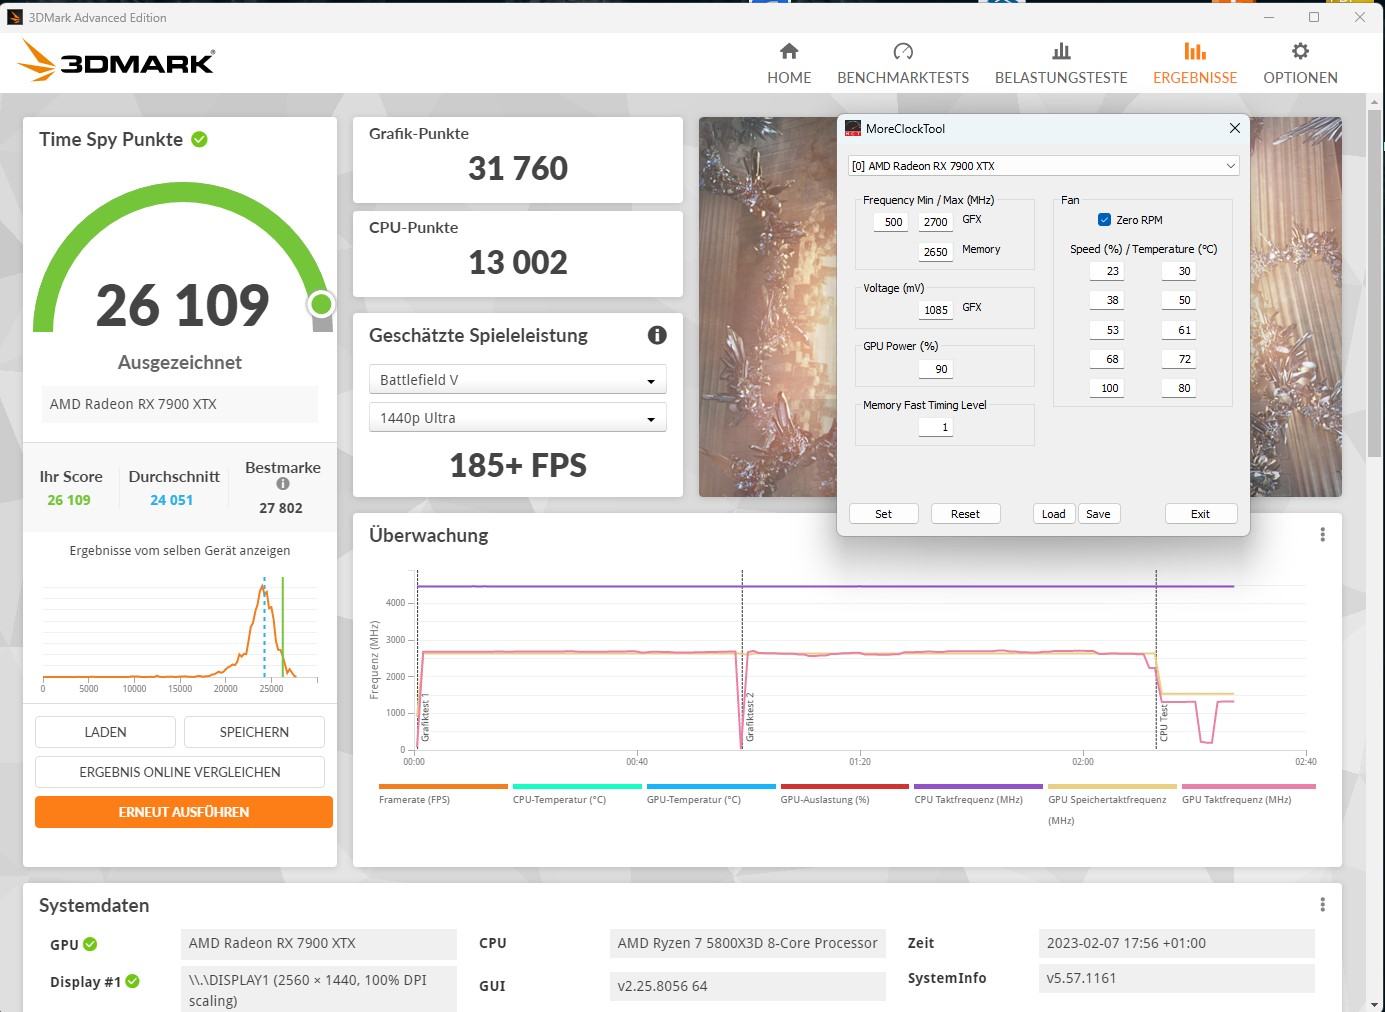
Task: Open the AMD Radeon RX 7900 XTX GPU selector in MoreClockTool
Action: (1043, 166)
